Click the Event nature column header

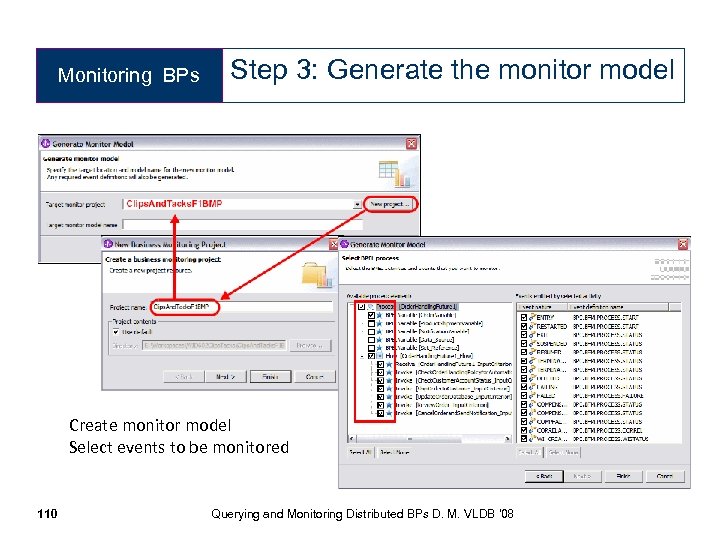tap(543, 307)
